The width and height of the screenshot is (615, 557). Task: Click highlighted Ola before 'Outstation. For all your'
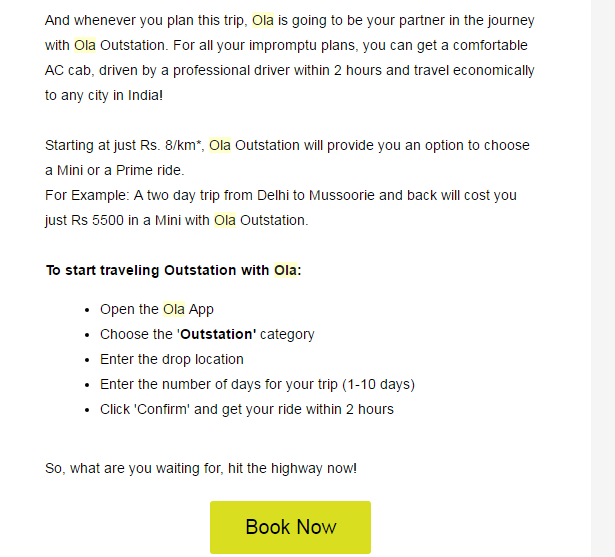[x=85, y=45]
